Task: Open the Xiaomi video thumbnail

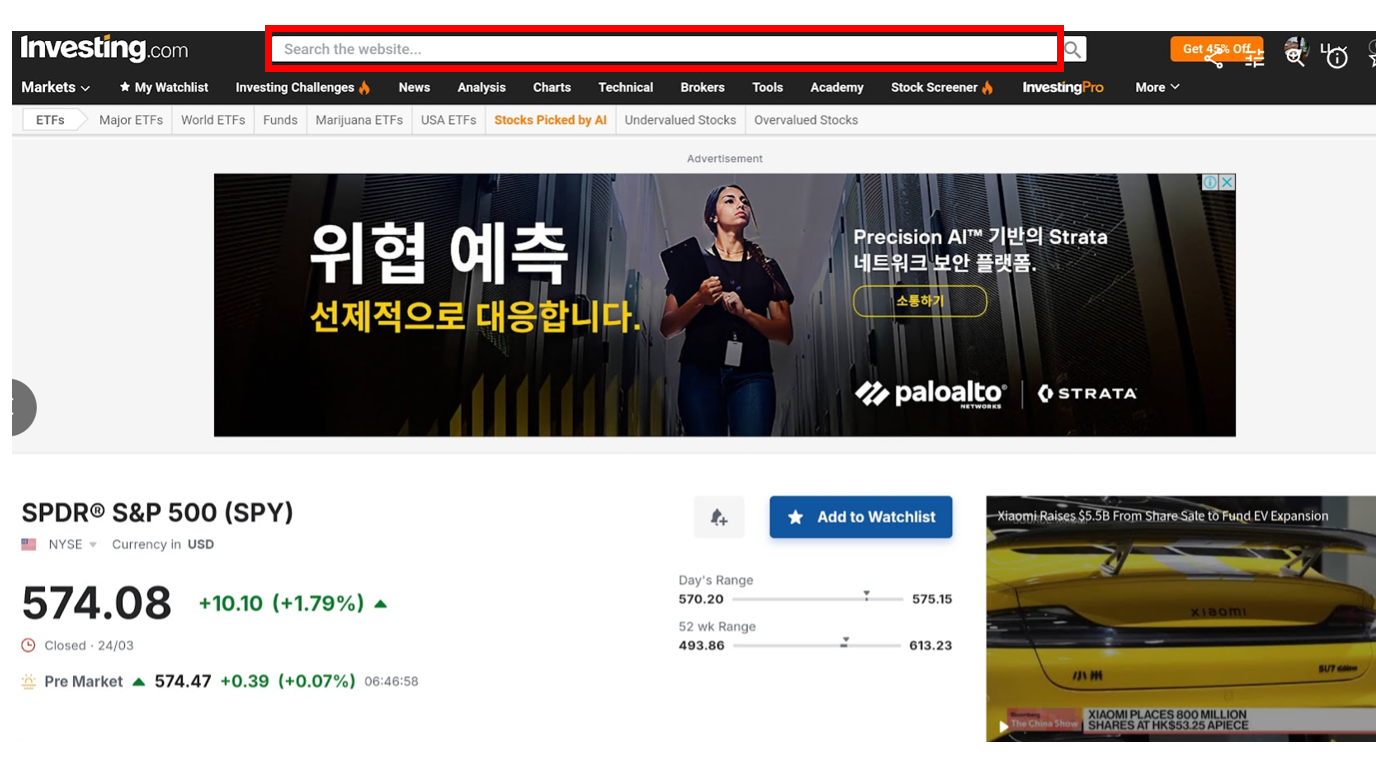Action: click(x=1181, y=619)
